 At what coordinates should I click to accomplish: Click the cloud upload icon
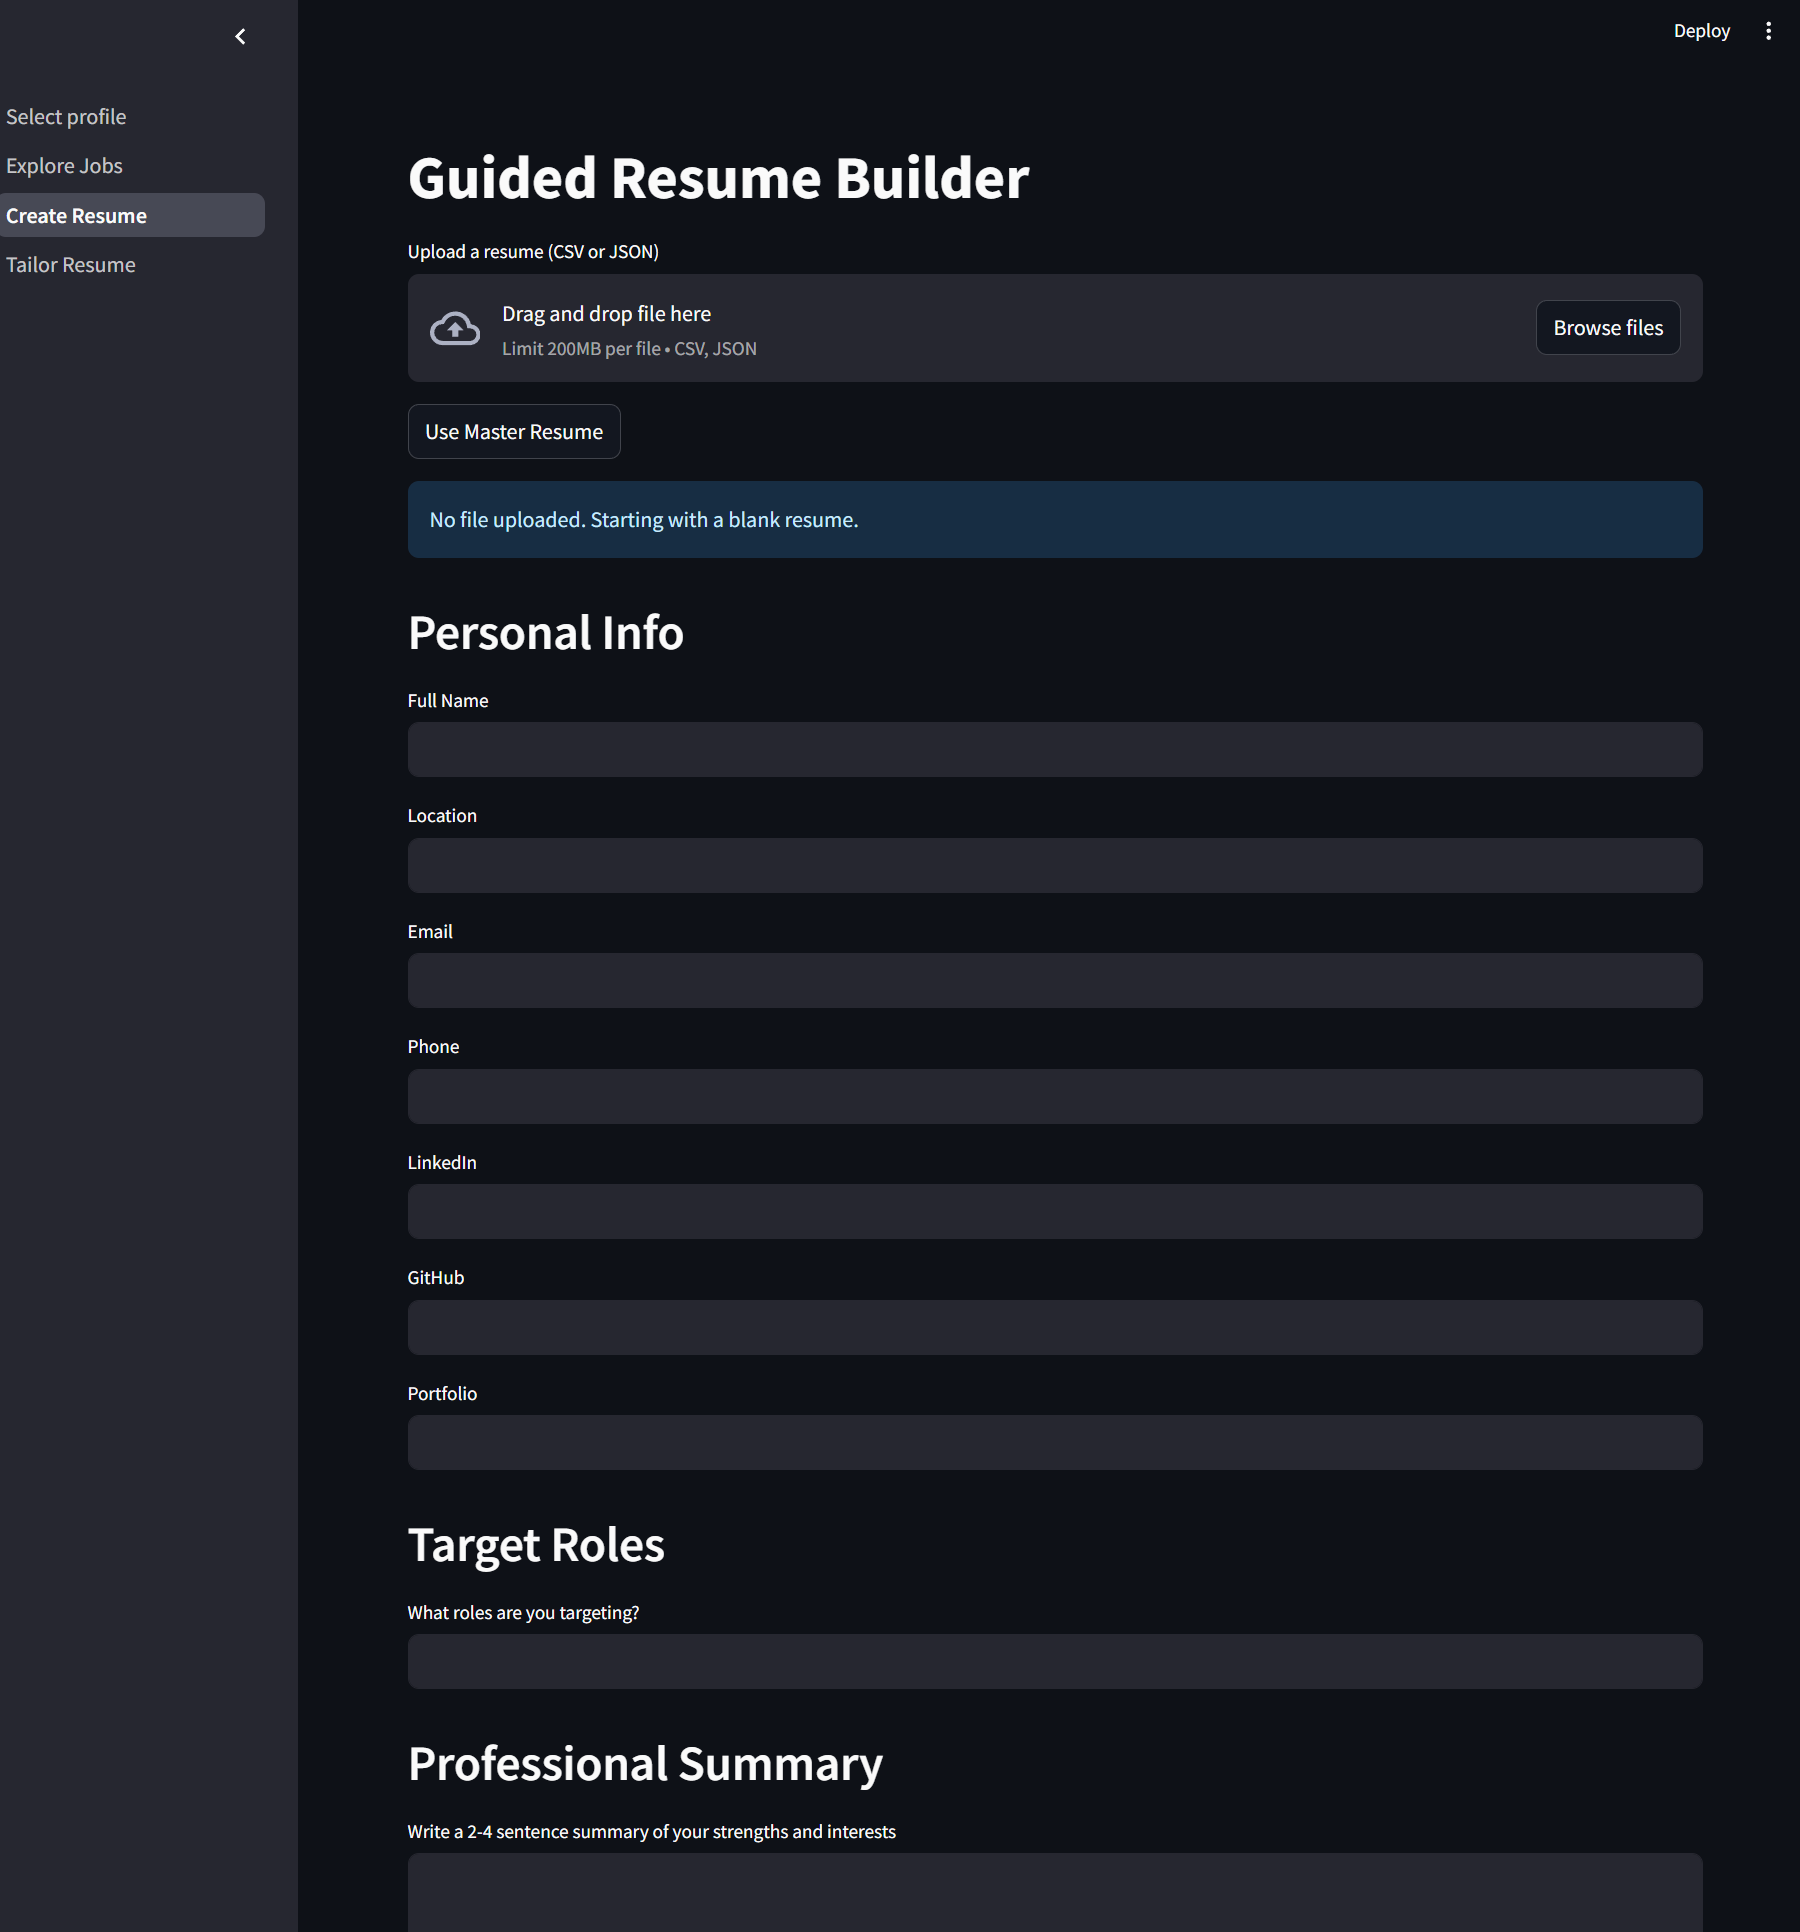click(x=455, y=329)
